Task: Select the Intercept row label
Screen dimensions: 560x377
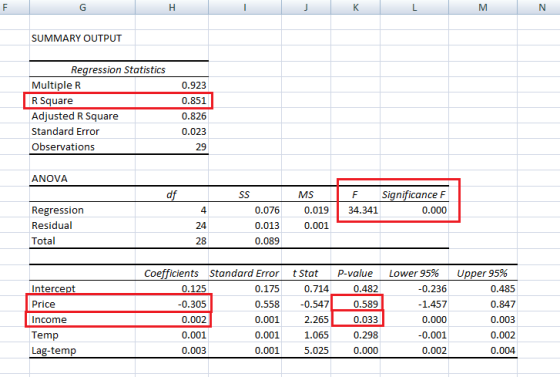Action: pyautogui.click(x=54, y=288)
